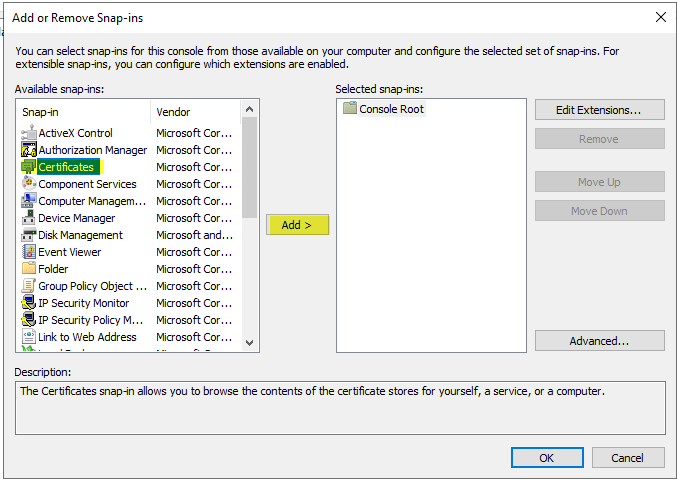The width and height of the screenshot is (677, 487).
Task: Click the snap-in list scroll down arrow
Action: [x=249, y=343]
